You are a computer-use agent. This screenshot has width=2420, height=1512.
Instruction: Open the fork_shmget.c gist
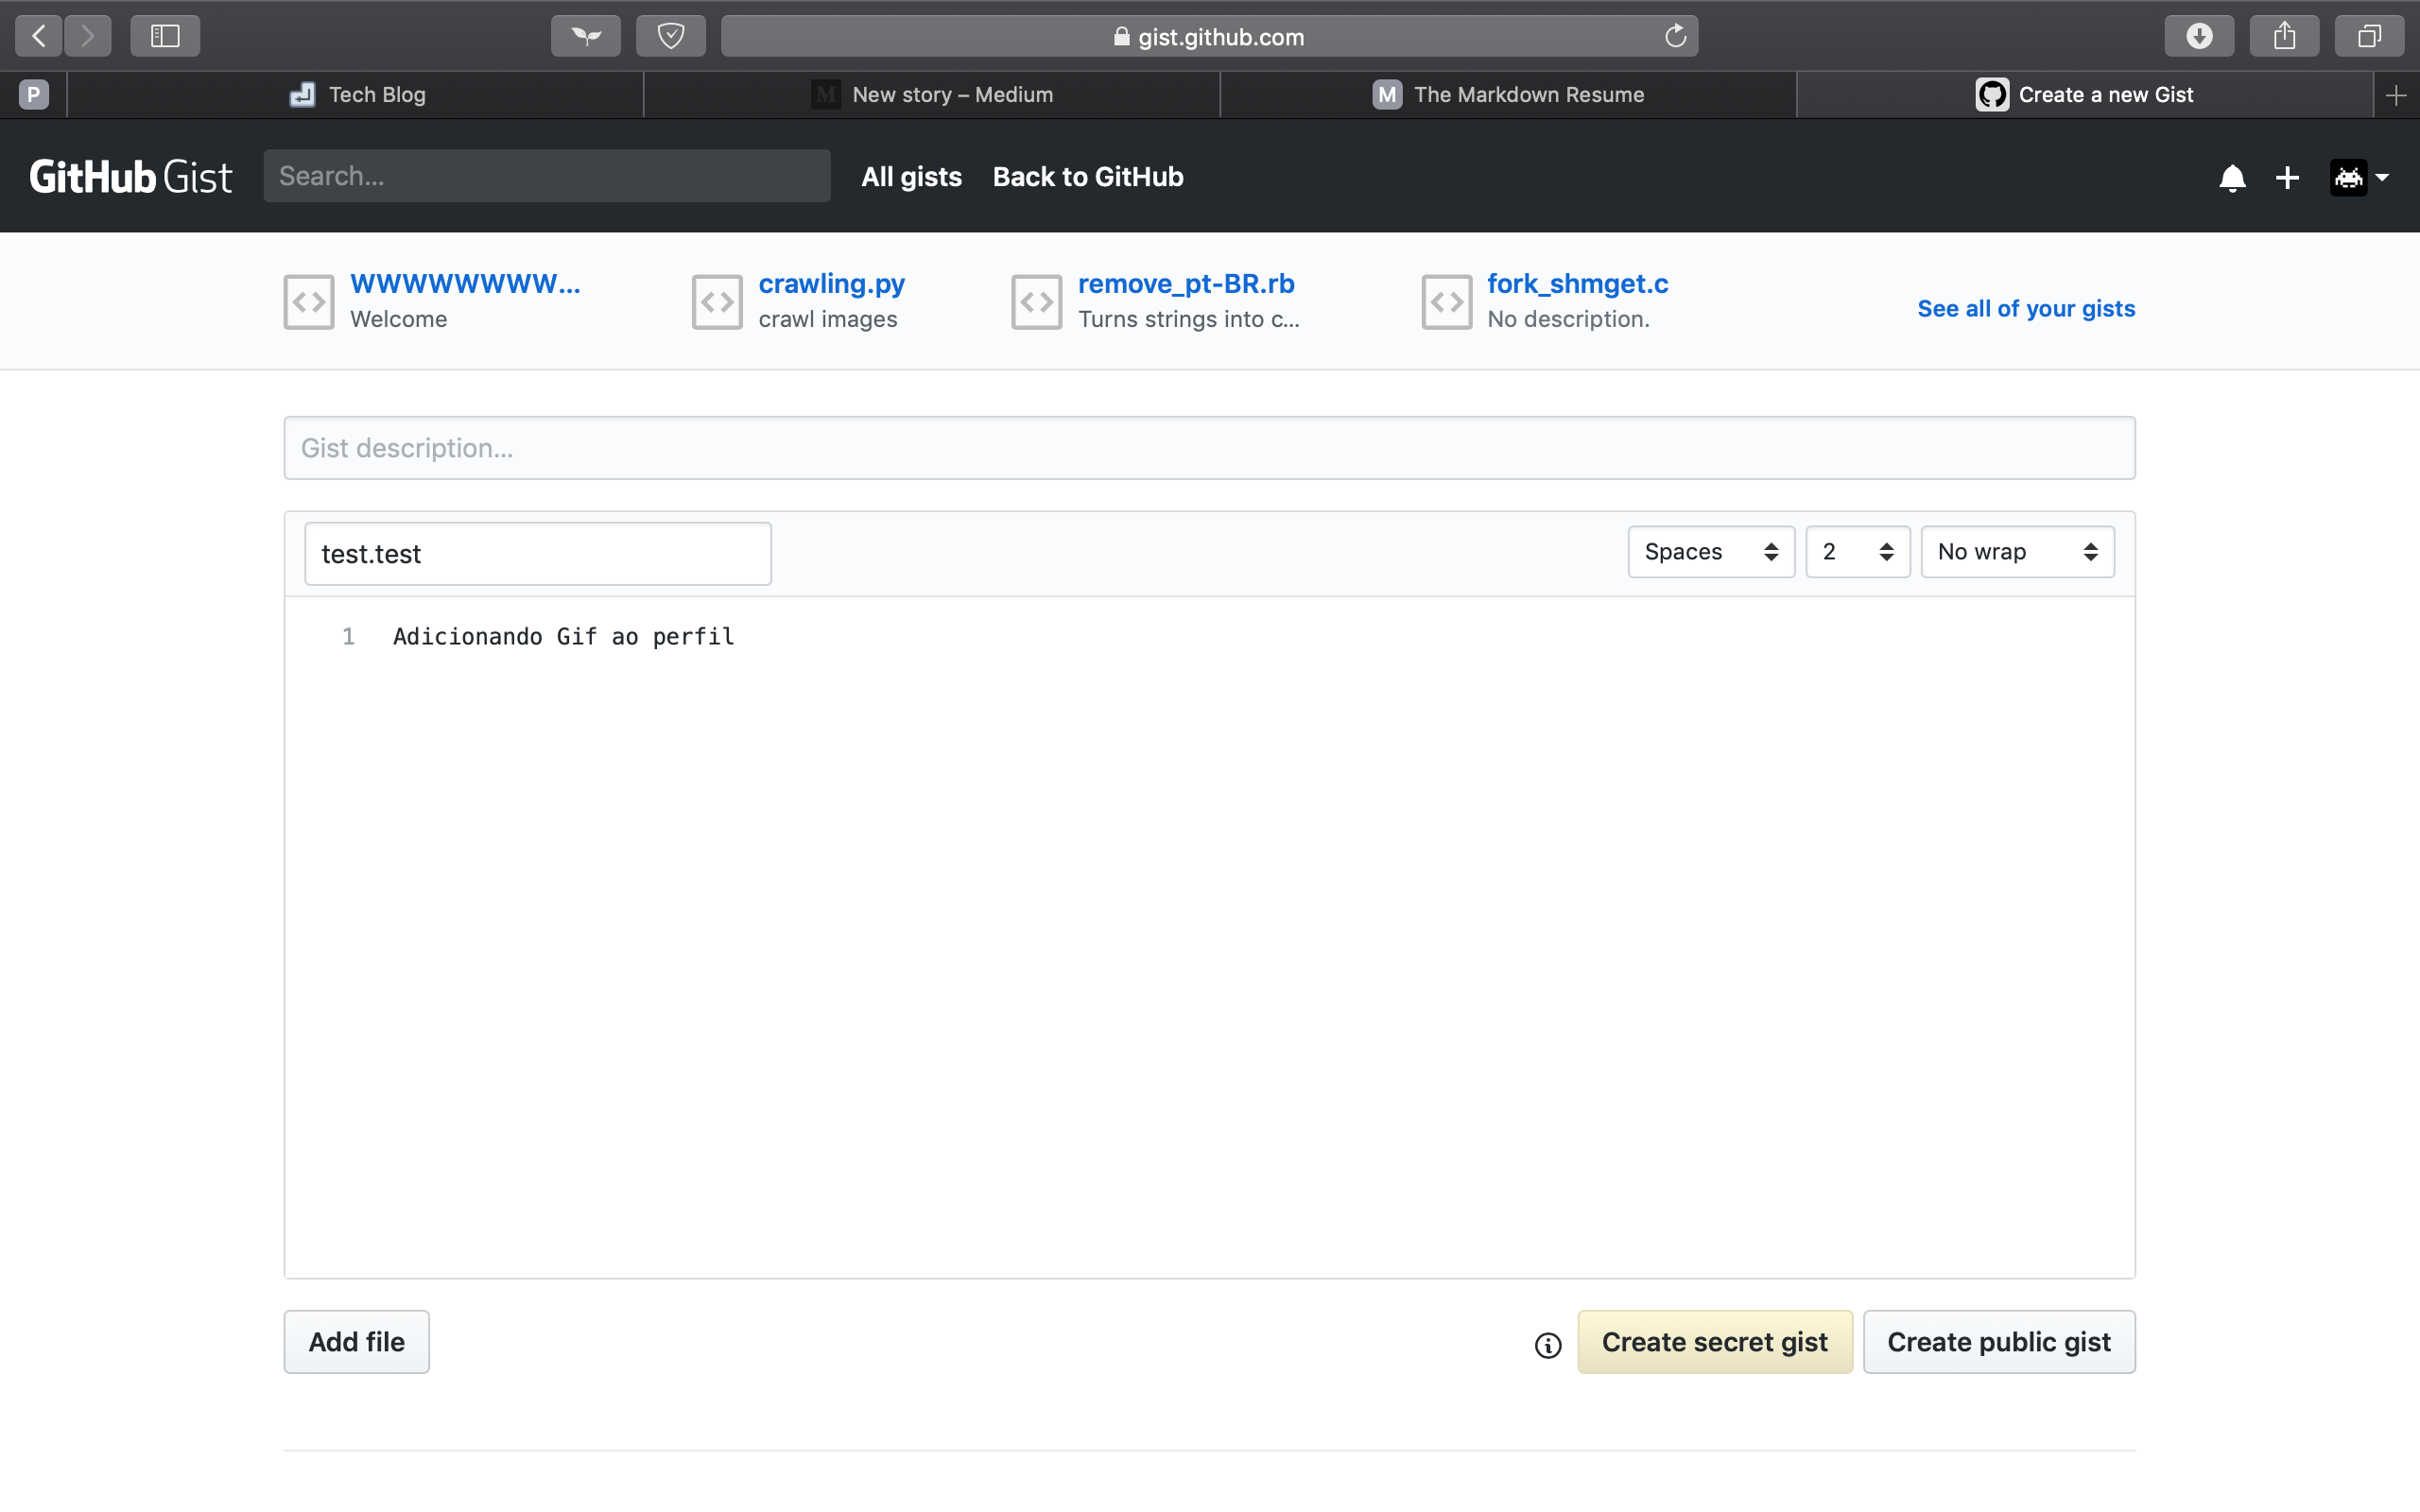[1577, 284]
